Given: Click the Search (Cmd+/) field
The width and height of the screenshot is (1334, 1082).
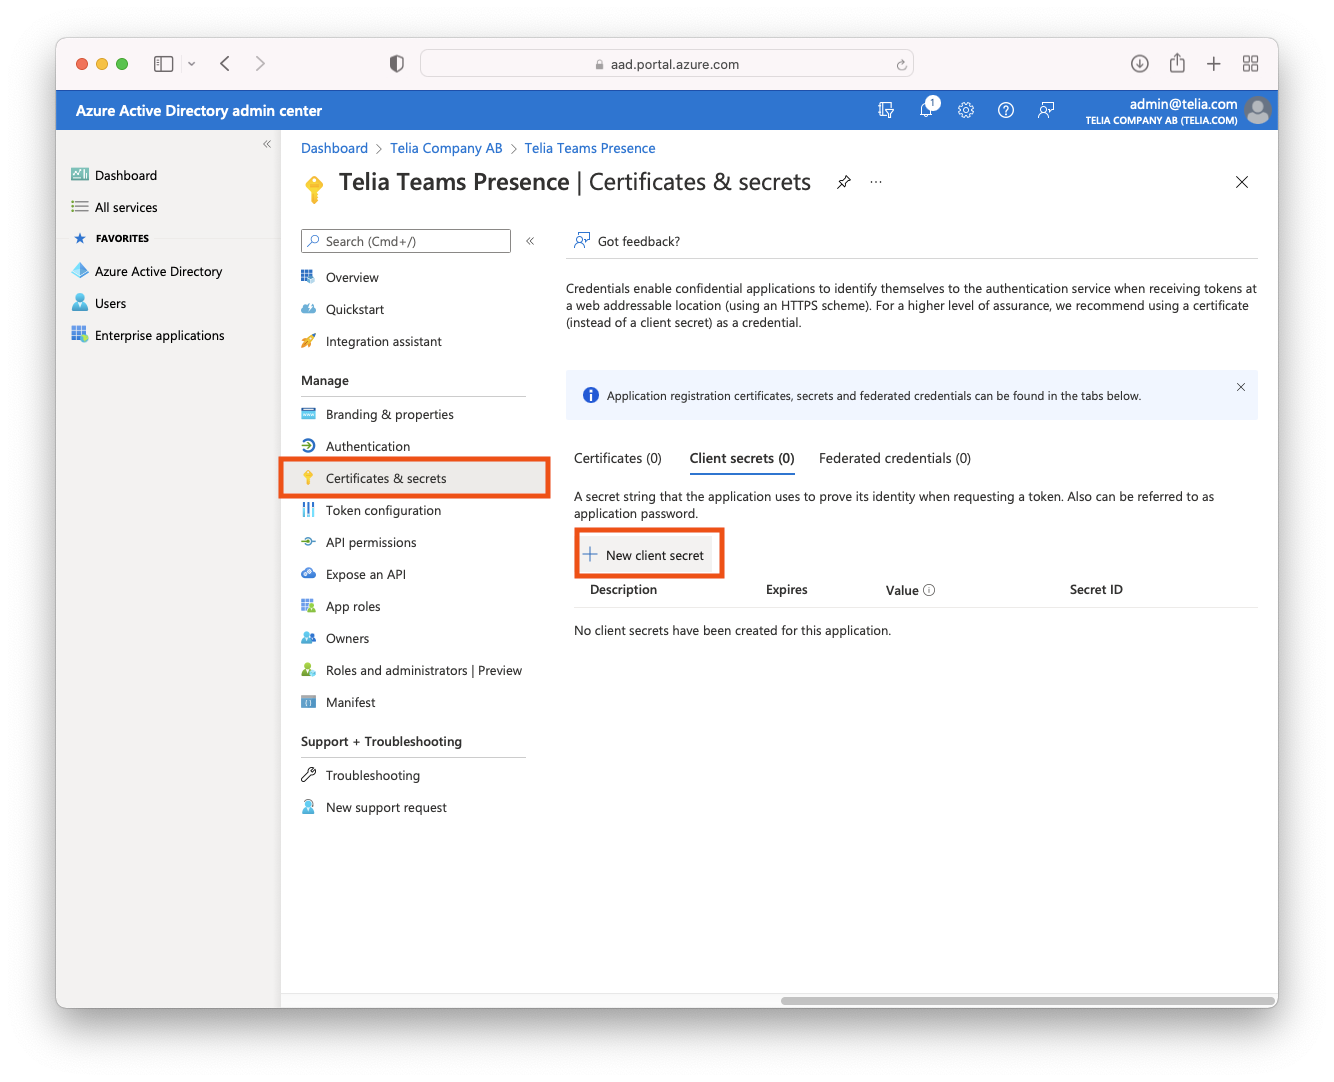Looking at the screenshot, I should point(406,241).
